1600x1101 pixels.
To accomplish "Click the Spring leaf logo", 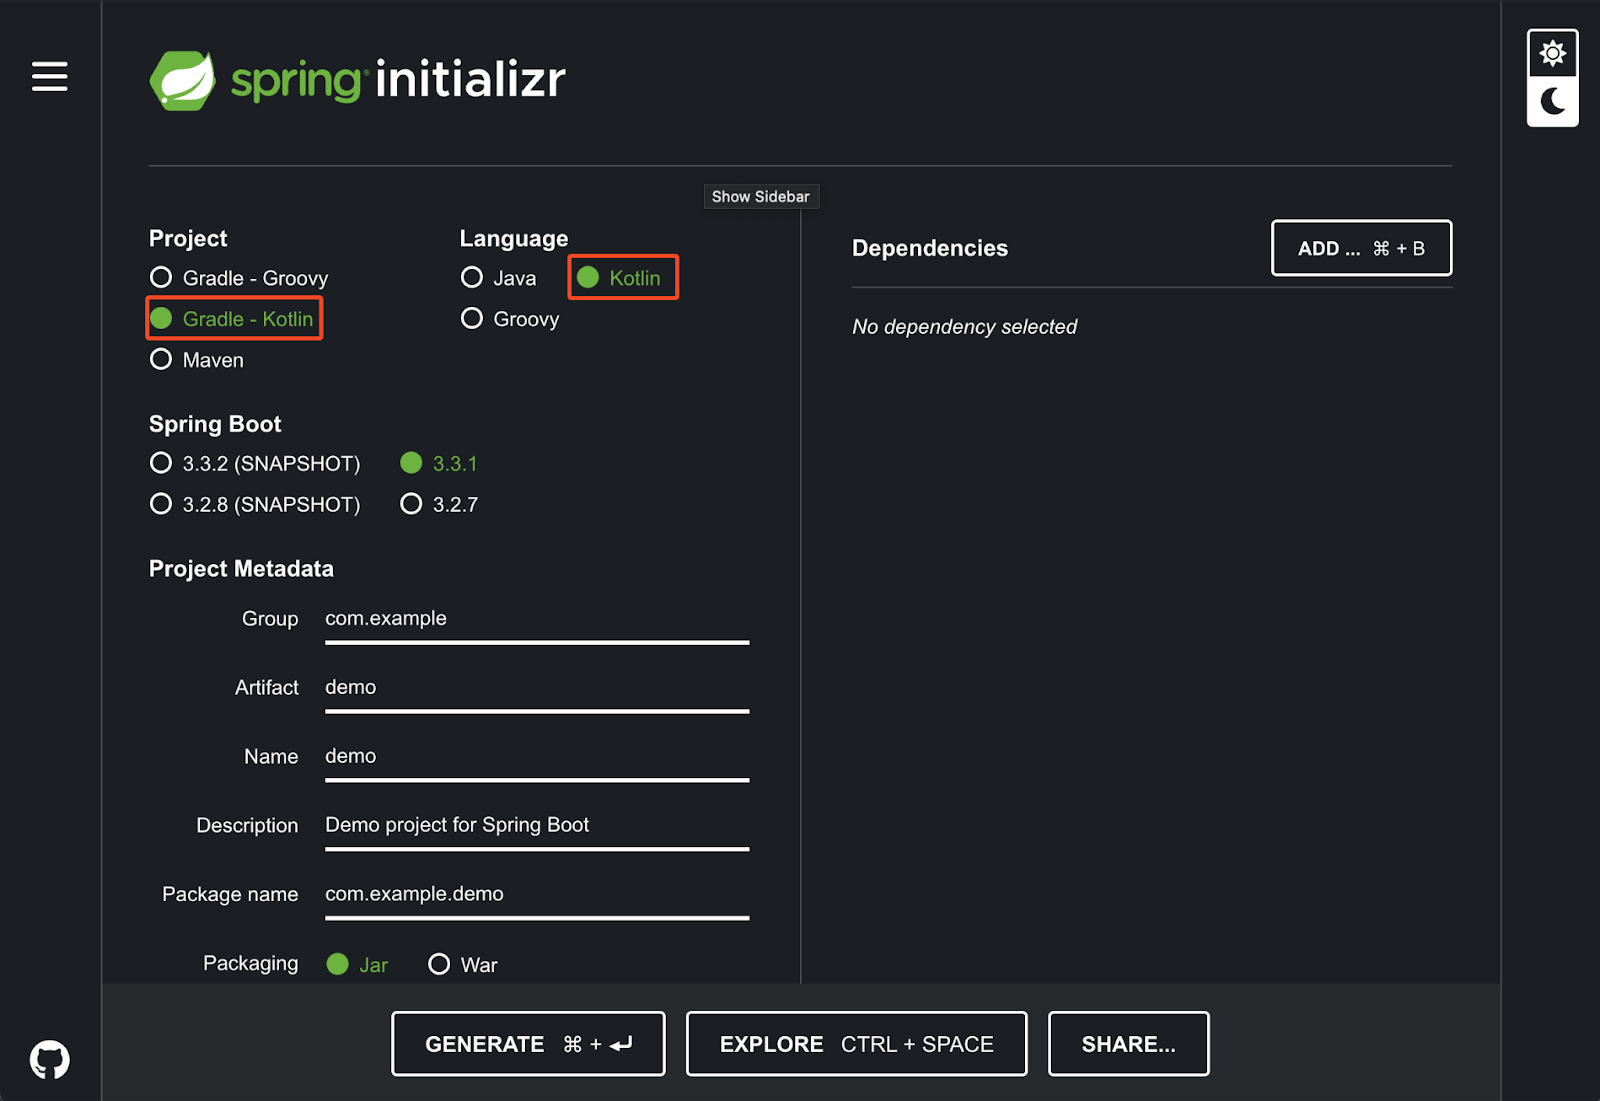I will click(x=182, y=80).
